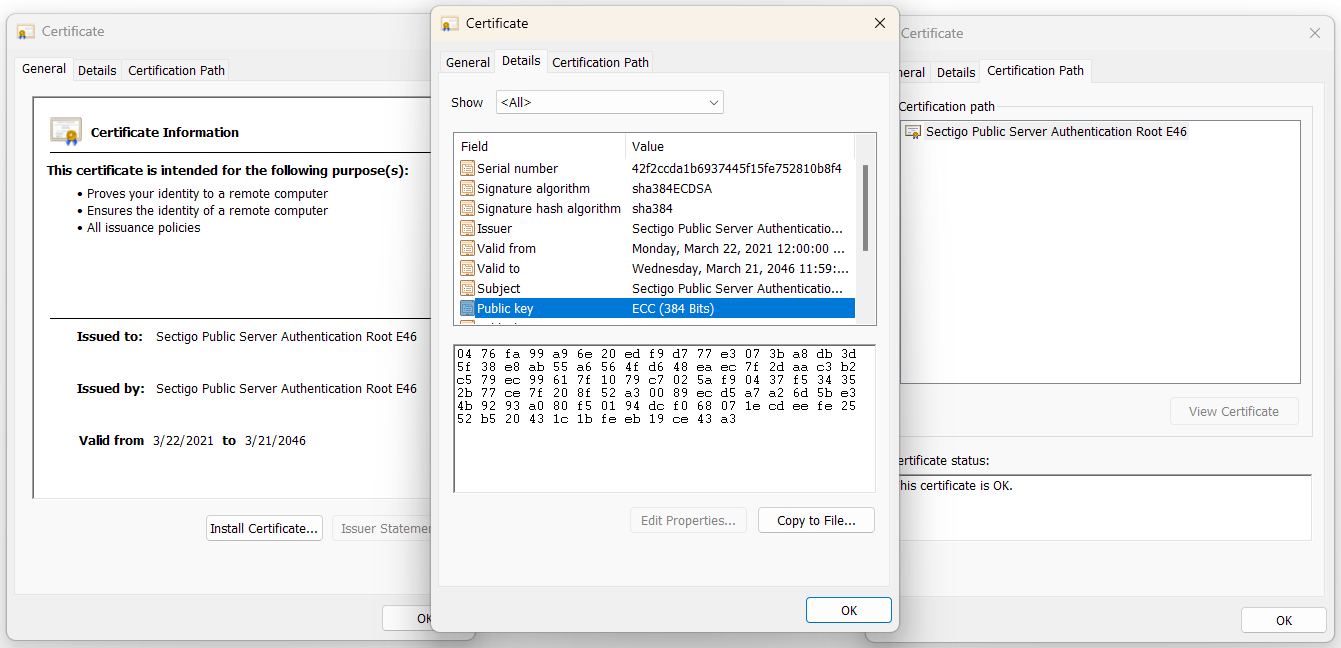Click the Copy to File button
The image size is (1341, 648).
coord(816,520)
